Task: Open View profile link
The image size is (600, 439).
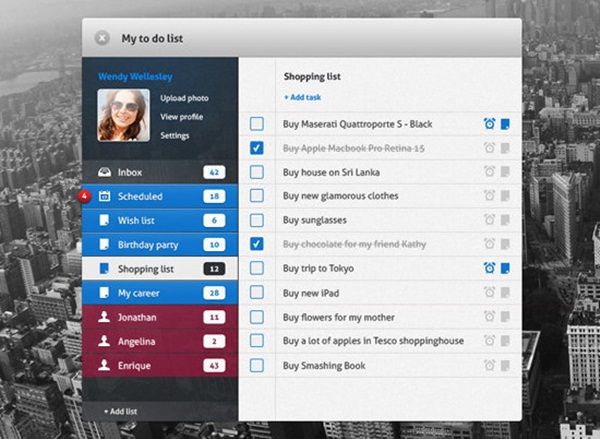Action: pos(181,117)
